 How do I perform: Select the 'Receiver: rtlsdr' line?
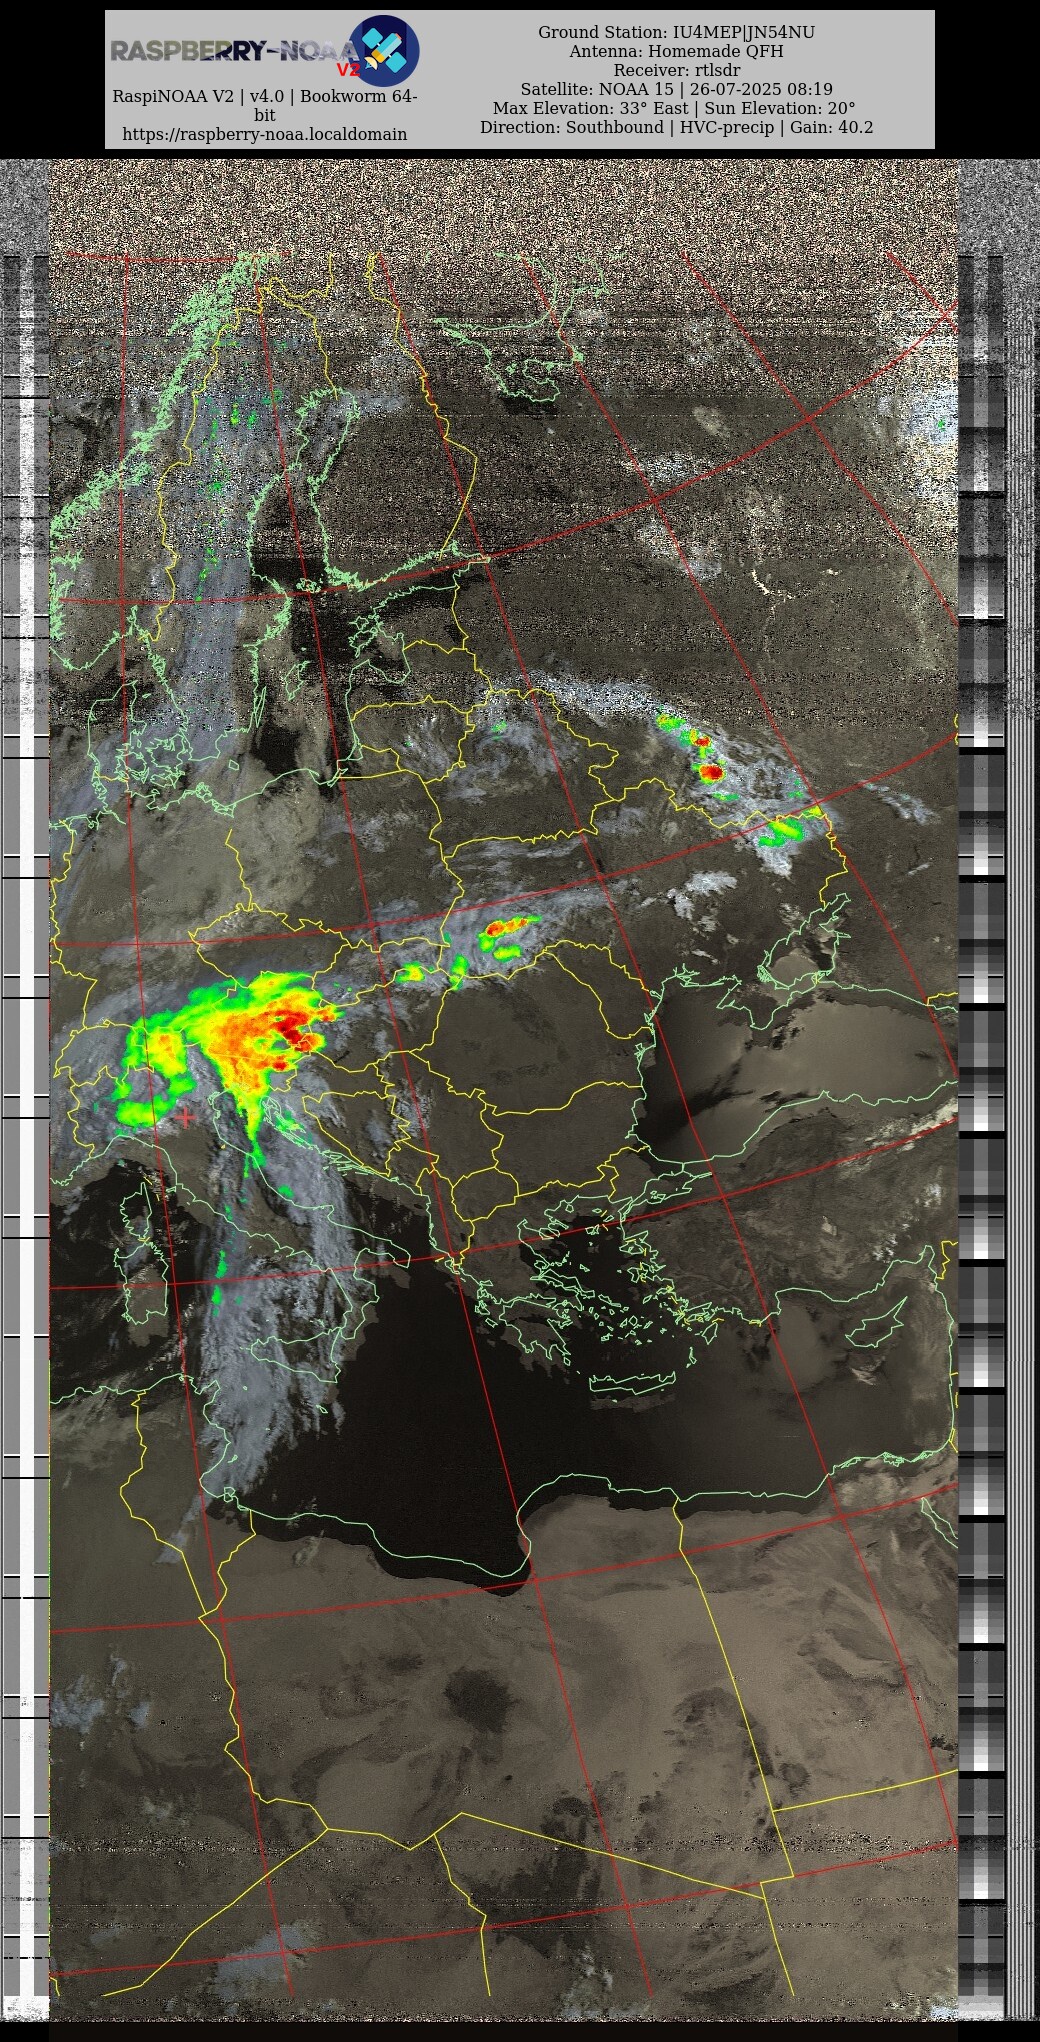(677, 70)
